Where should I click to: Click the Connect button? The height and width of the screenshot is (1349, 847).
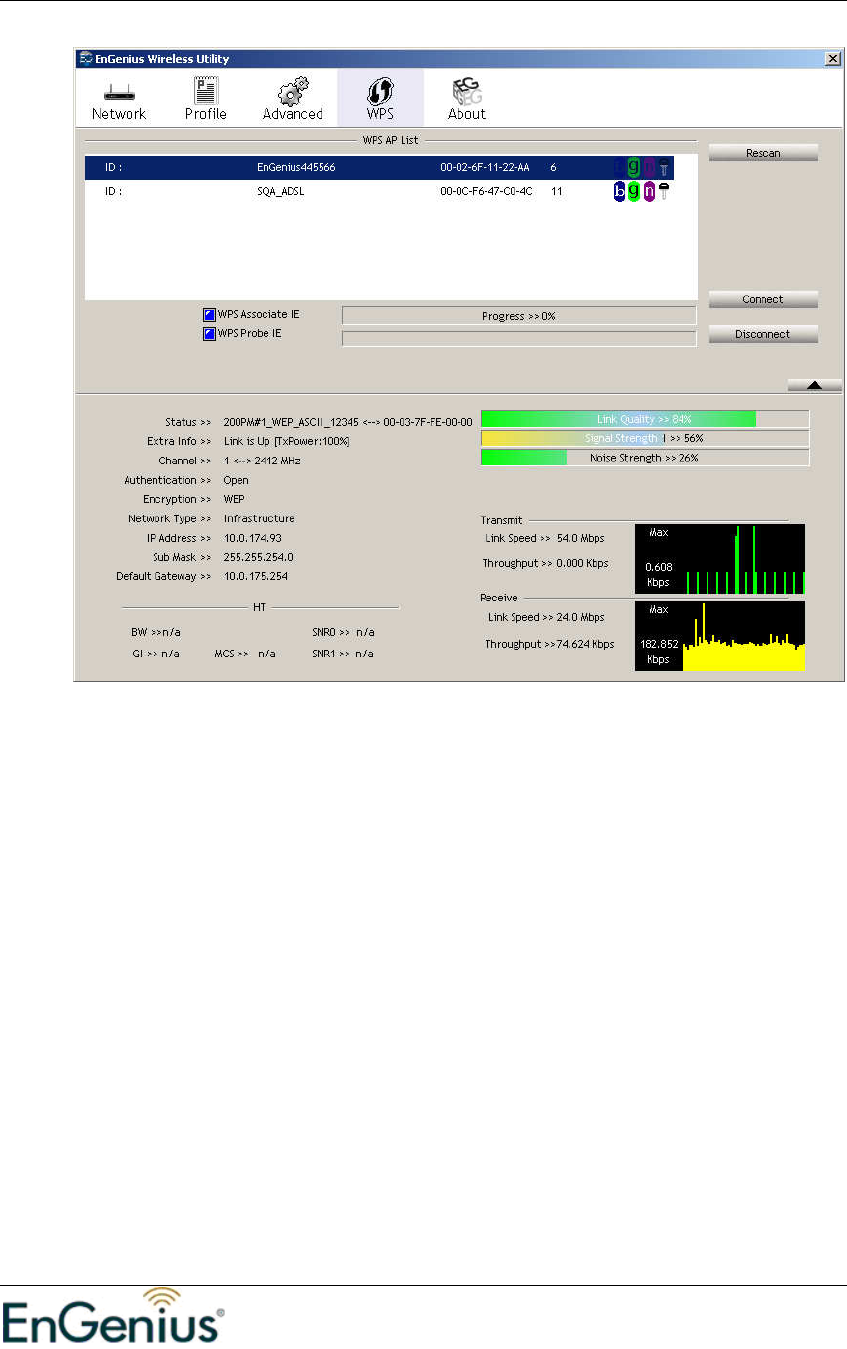coord(763,299)
